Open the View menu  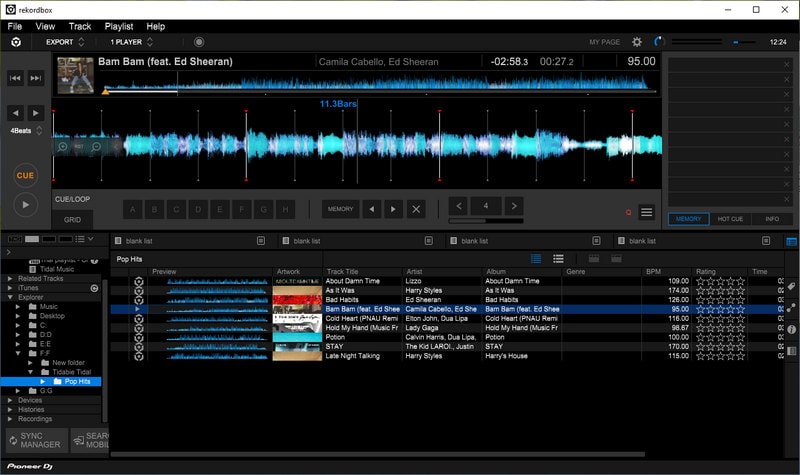[x=45, y=27]
